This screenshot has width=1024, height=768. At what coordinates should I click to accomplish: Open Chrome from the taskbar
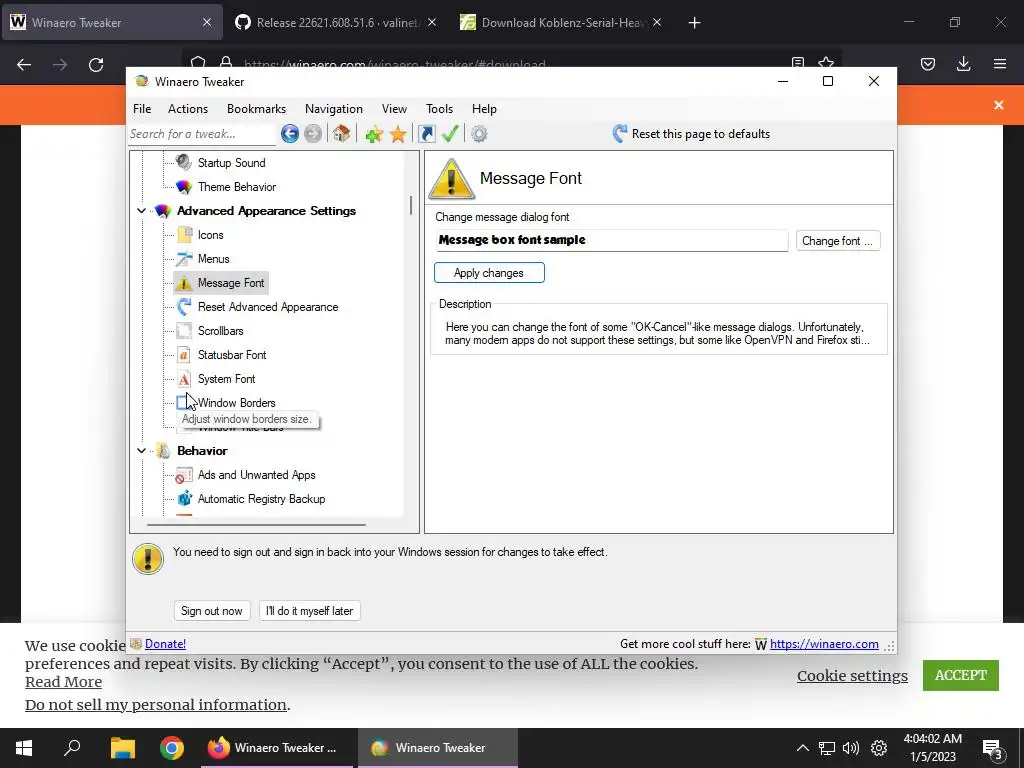click(x=172, y=748)
